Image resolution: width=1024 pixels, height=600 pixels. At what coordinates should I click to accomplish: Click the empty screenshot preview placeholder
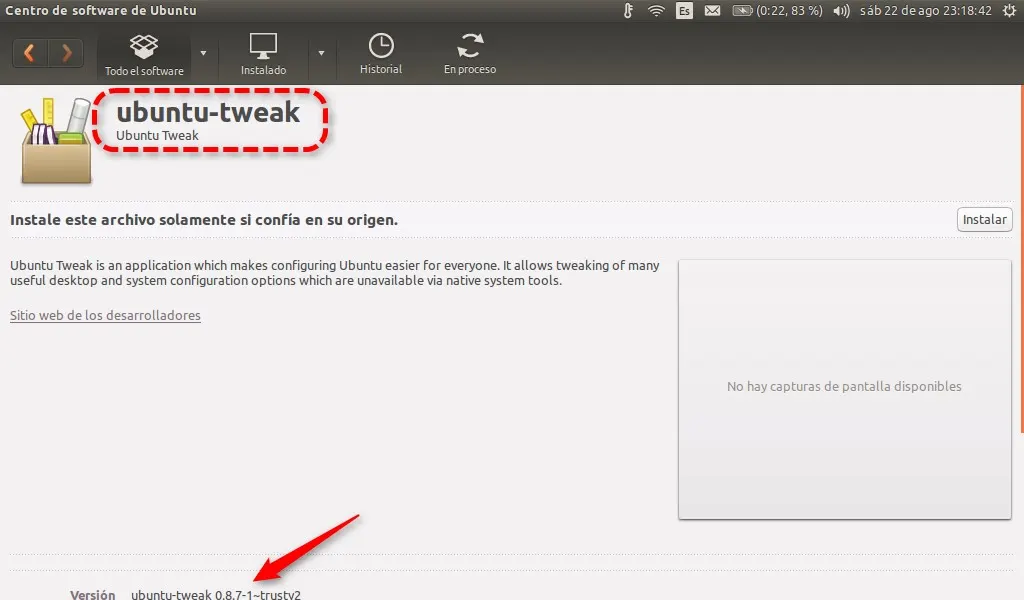point(844,389)
